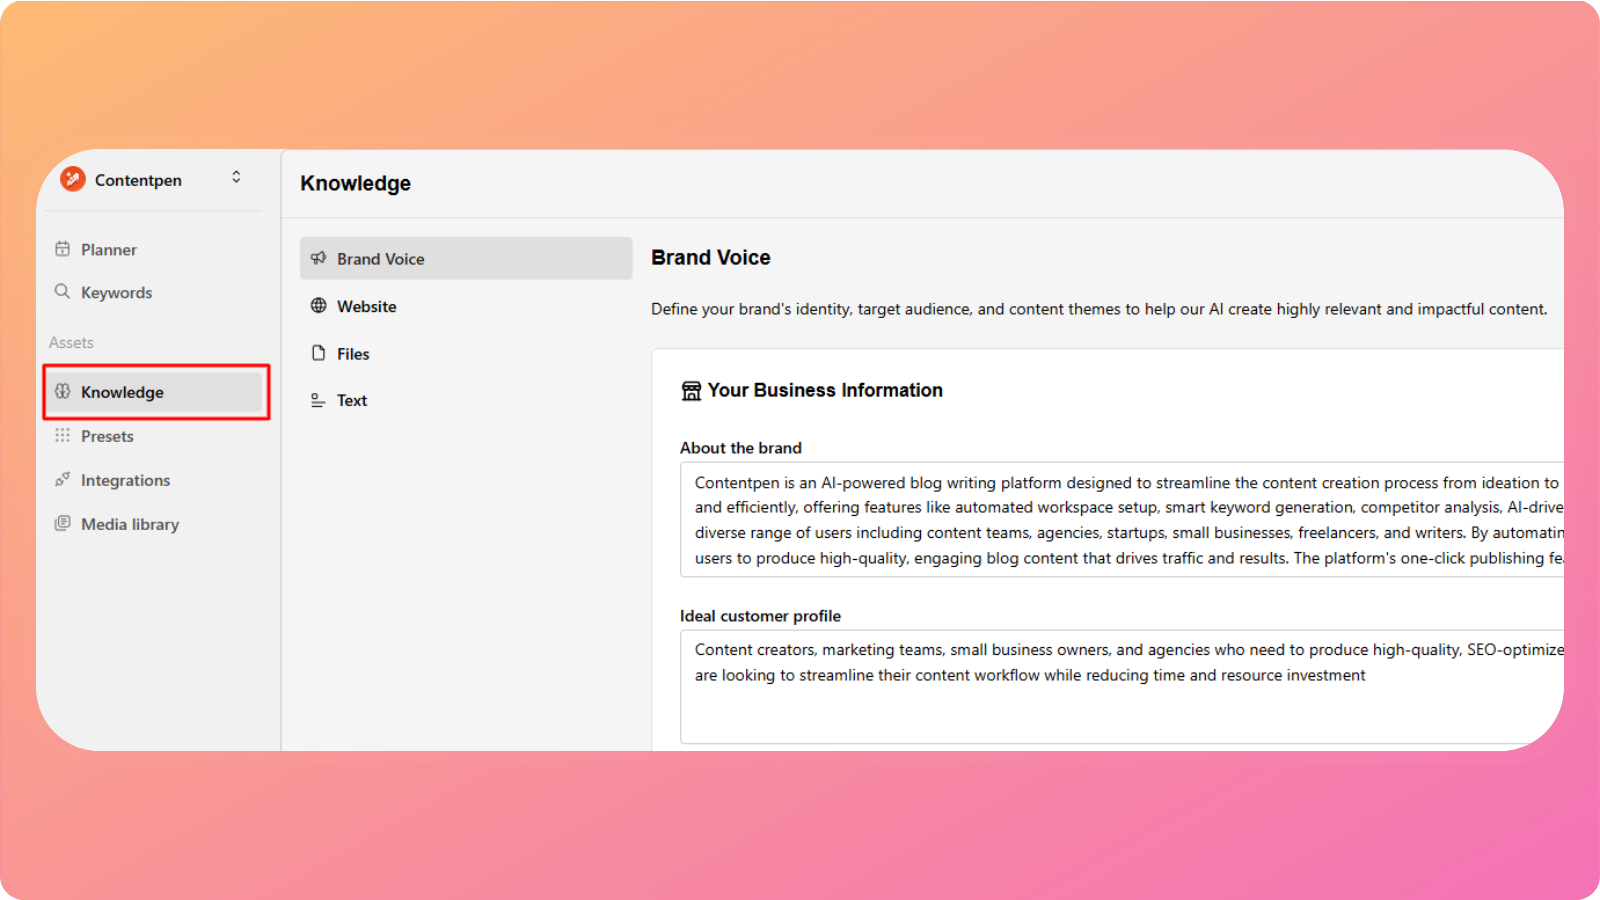Screen dimensions: 1600x900
Task: Click the Files document icon
Action: pyautogui.click(x=318, y=353)
